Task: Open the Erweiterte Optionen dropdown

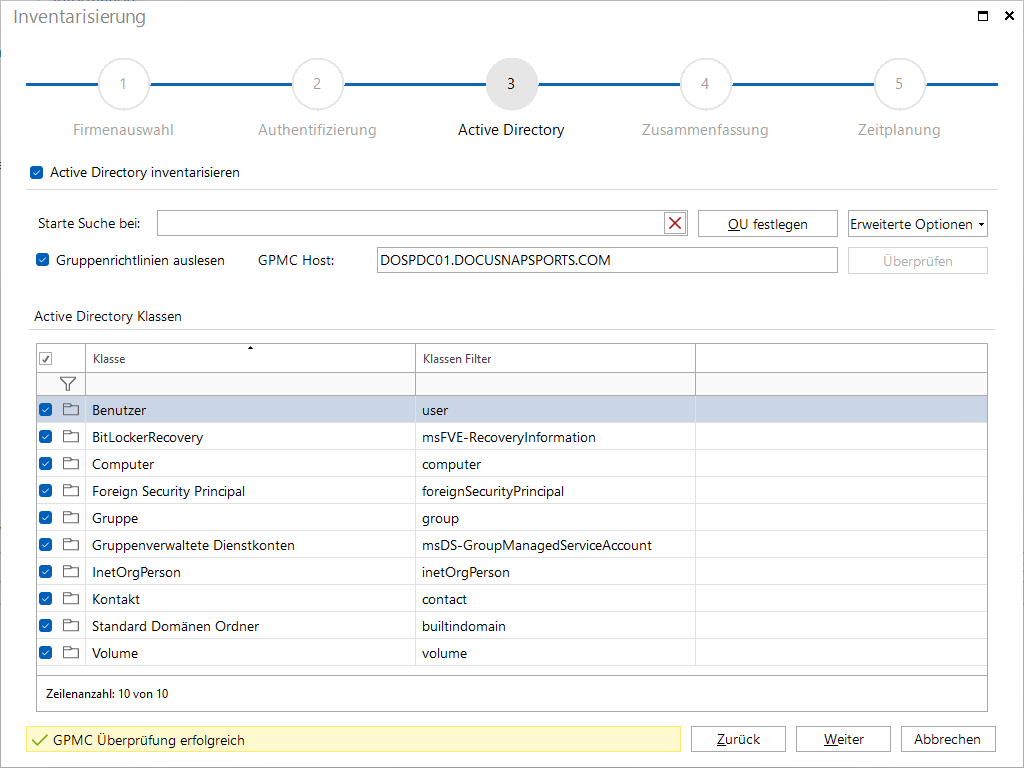Action: point(918,224)
